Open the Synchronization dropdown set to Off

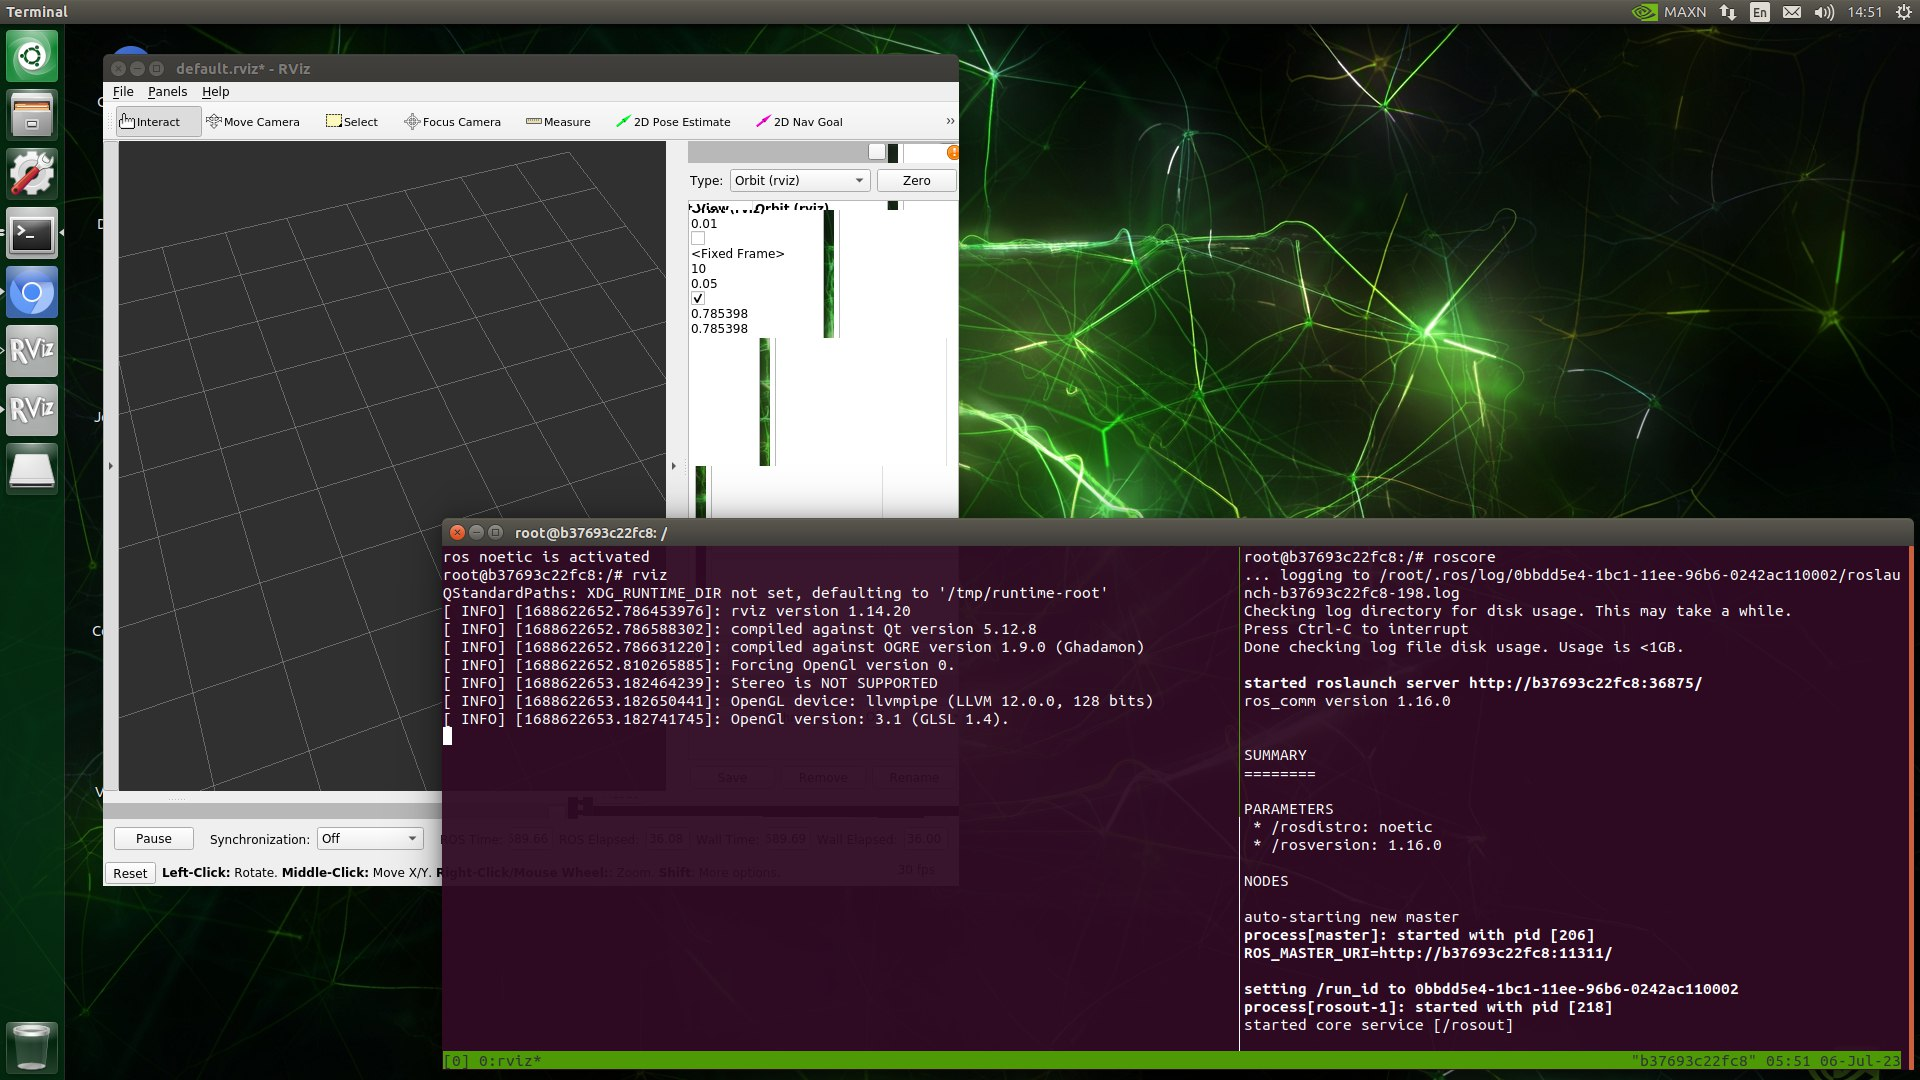click(x=370, y=839)
